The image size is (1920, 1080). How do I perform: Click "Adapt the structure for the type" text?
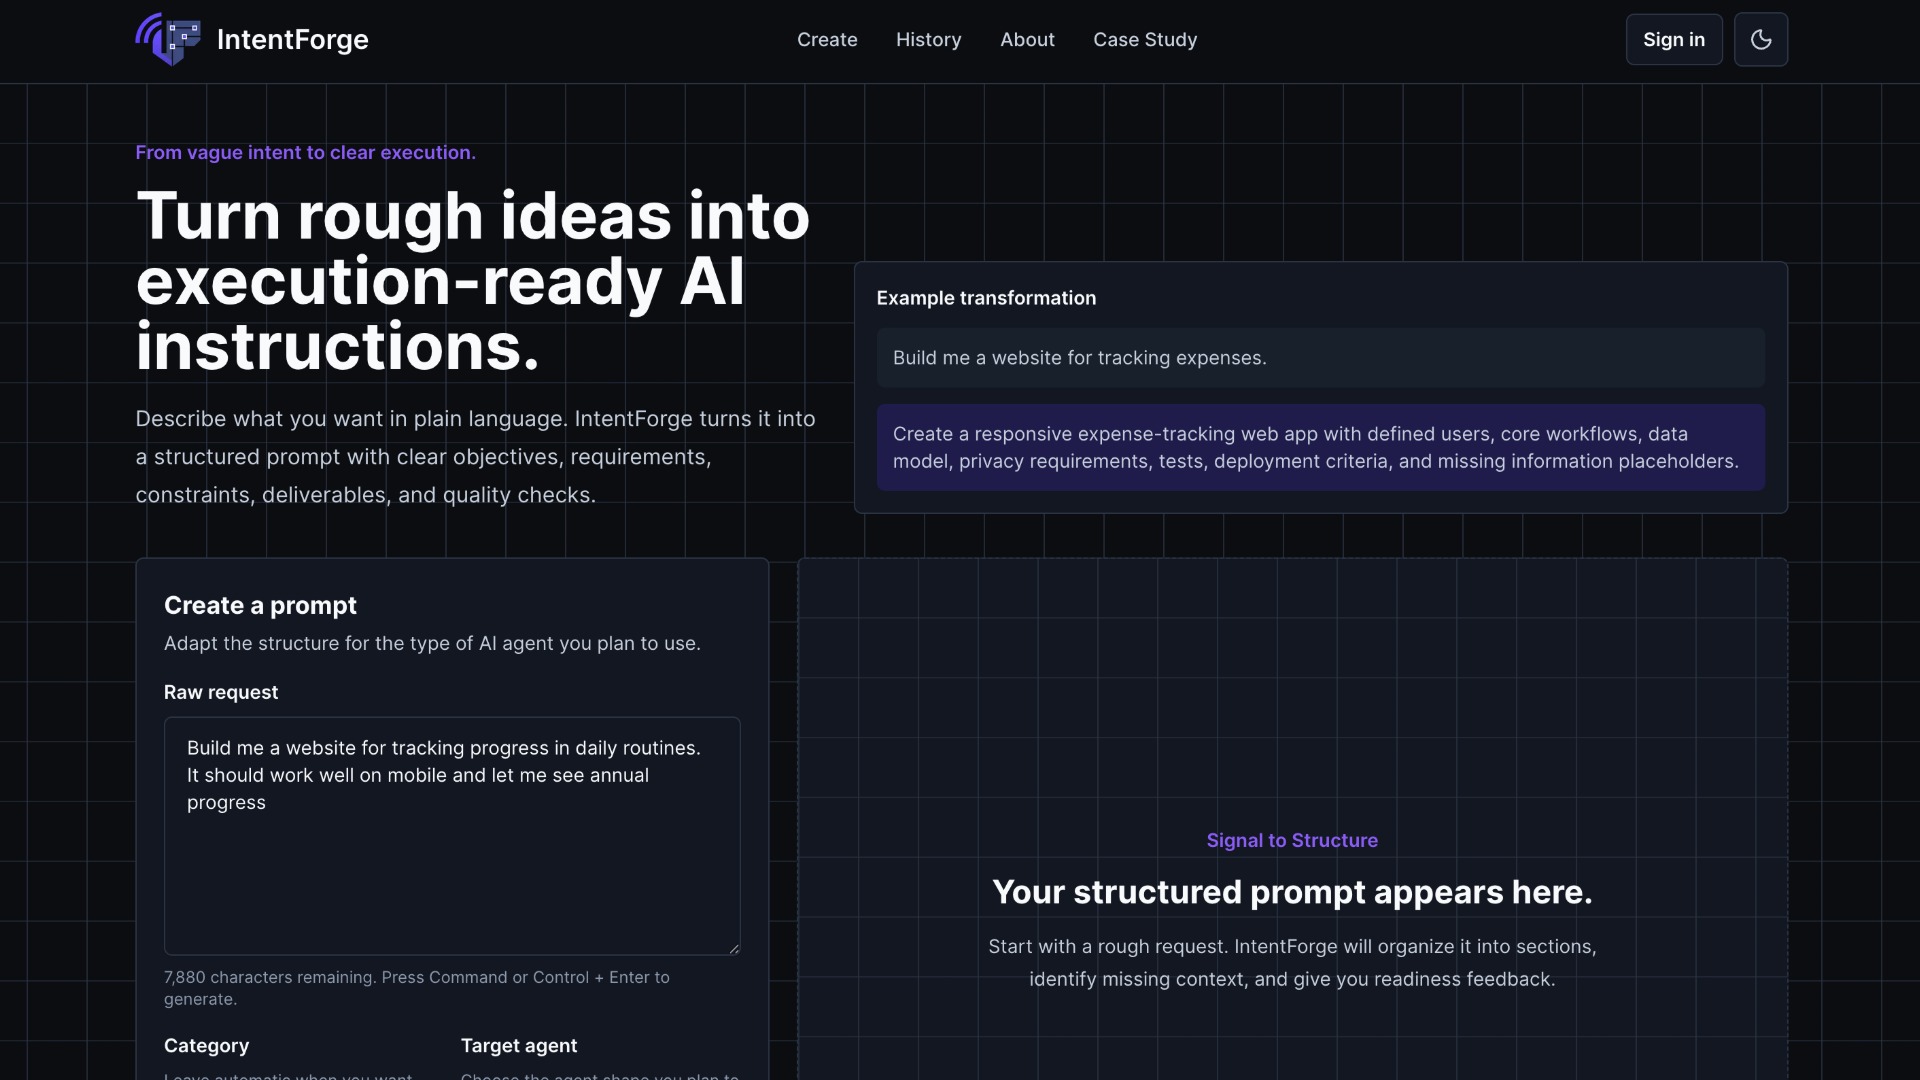[x=432, y=643]
